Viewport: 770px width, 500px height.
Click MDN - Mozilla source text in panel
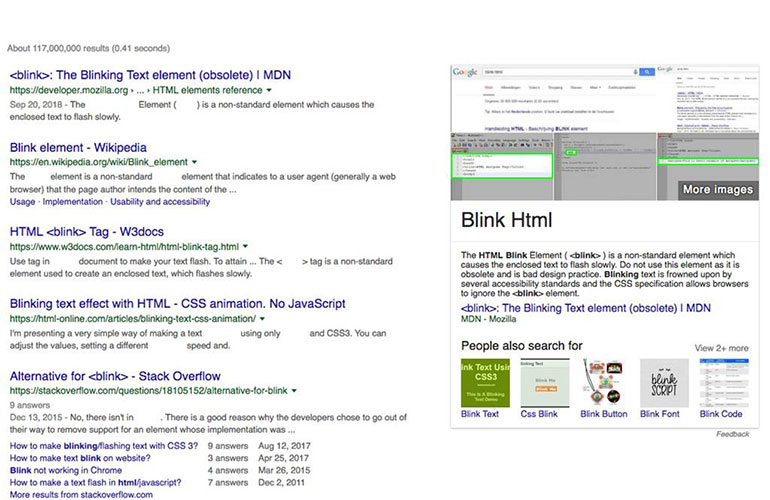tap(489, 319)
